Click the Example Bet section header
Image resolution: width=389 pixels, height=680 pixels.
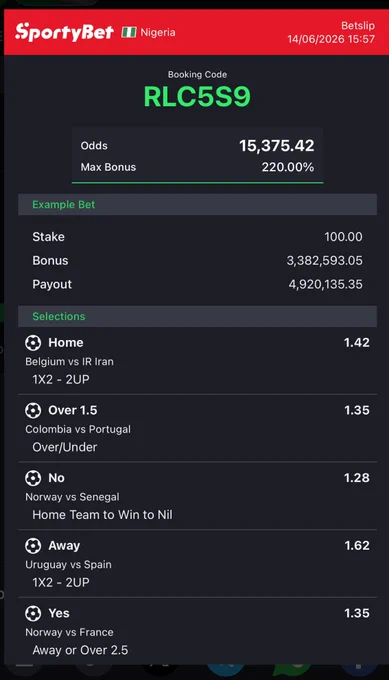(197, 204)
